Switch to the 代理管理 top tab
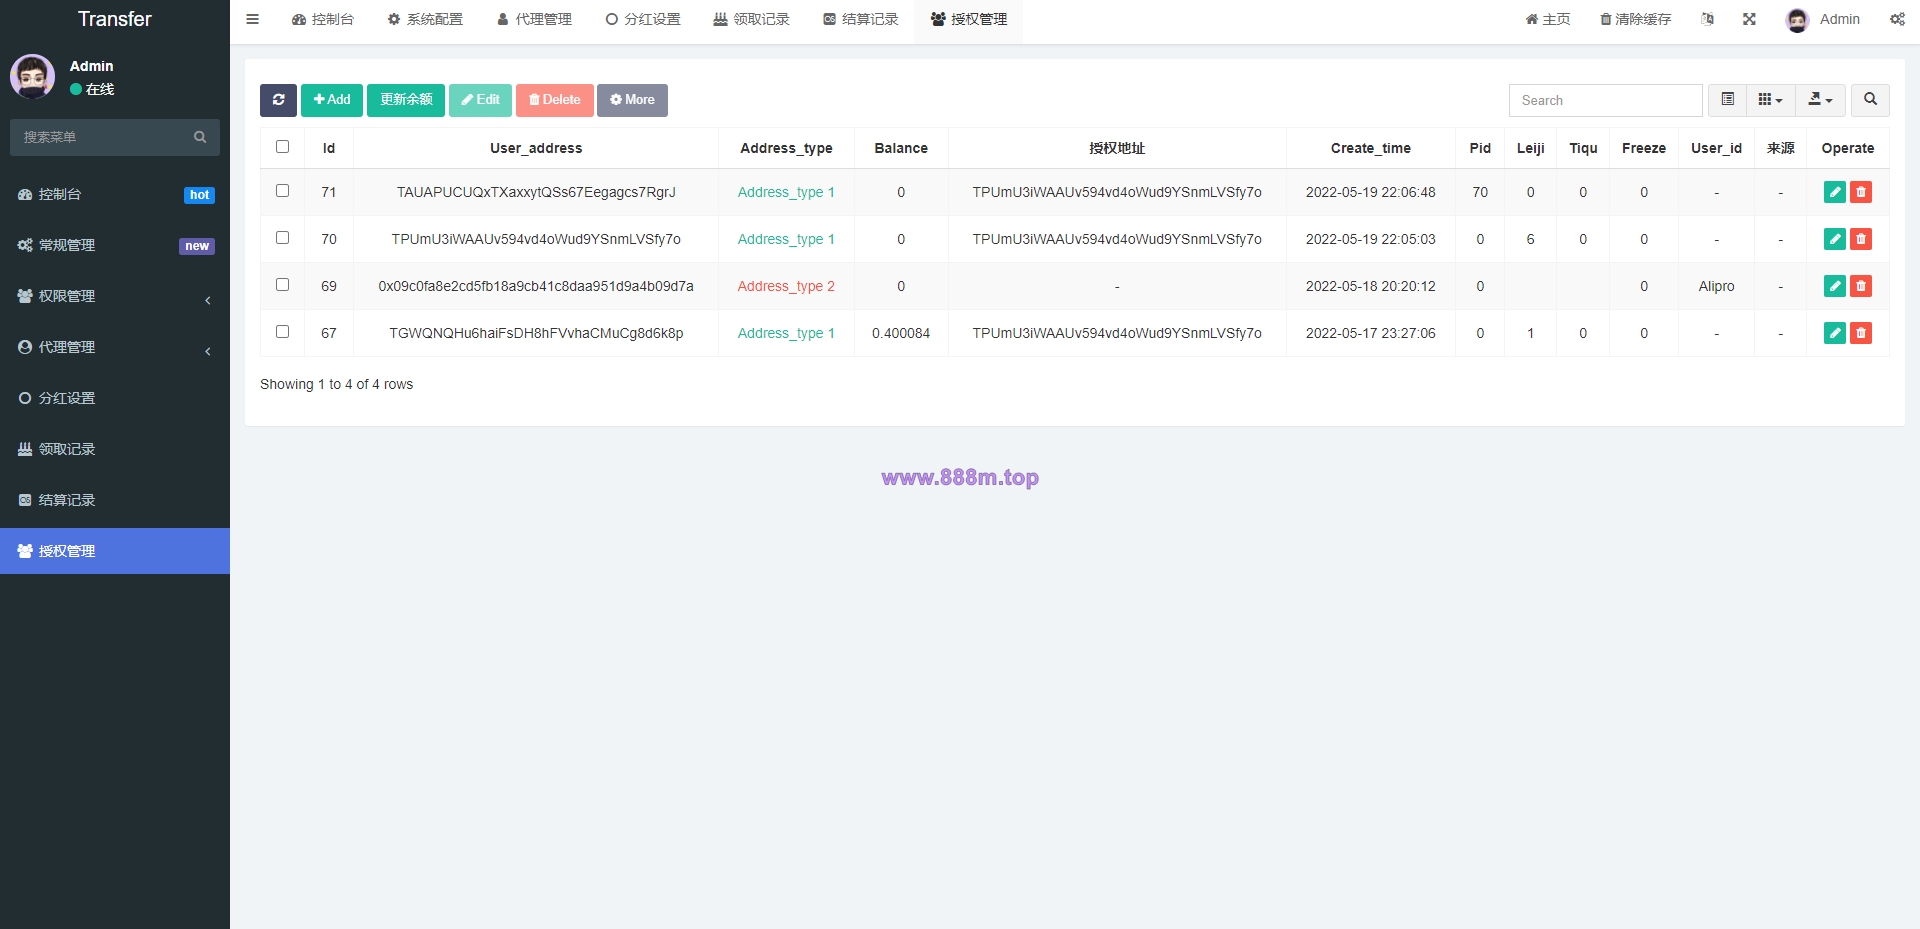Image resolution: width=1920 pixels, height=929 pixels. click(534, 19)
